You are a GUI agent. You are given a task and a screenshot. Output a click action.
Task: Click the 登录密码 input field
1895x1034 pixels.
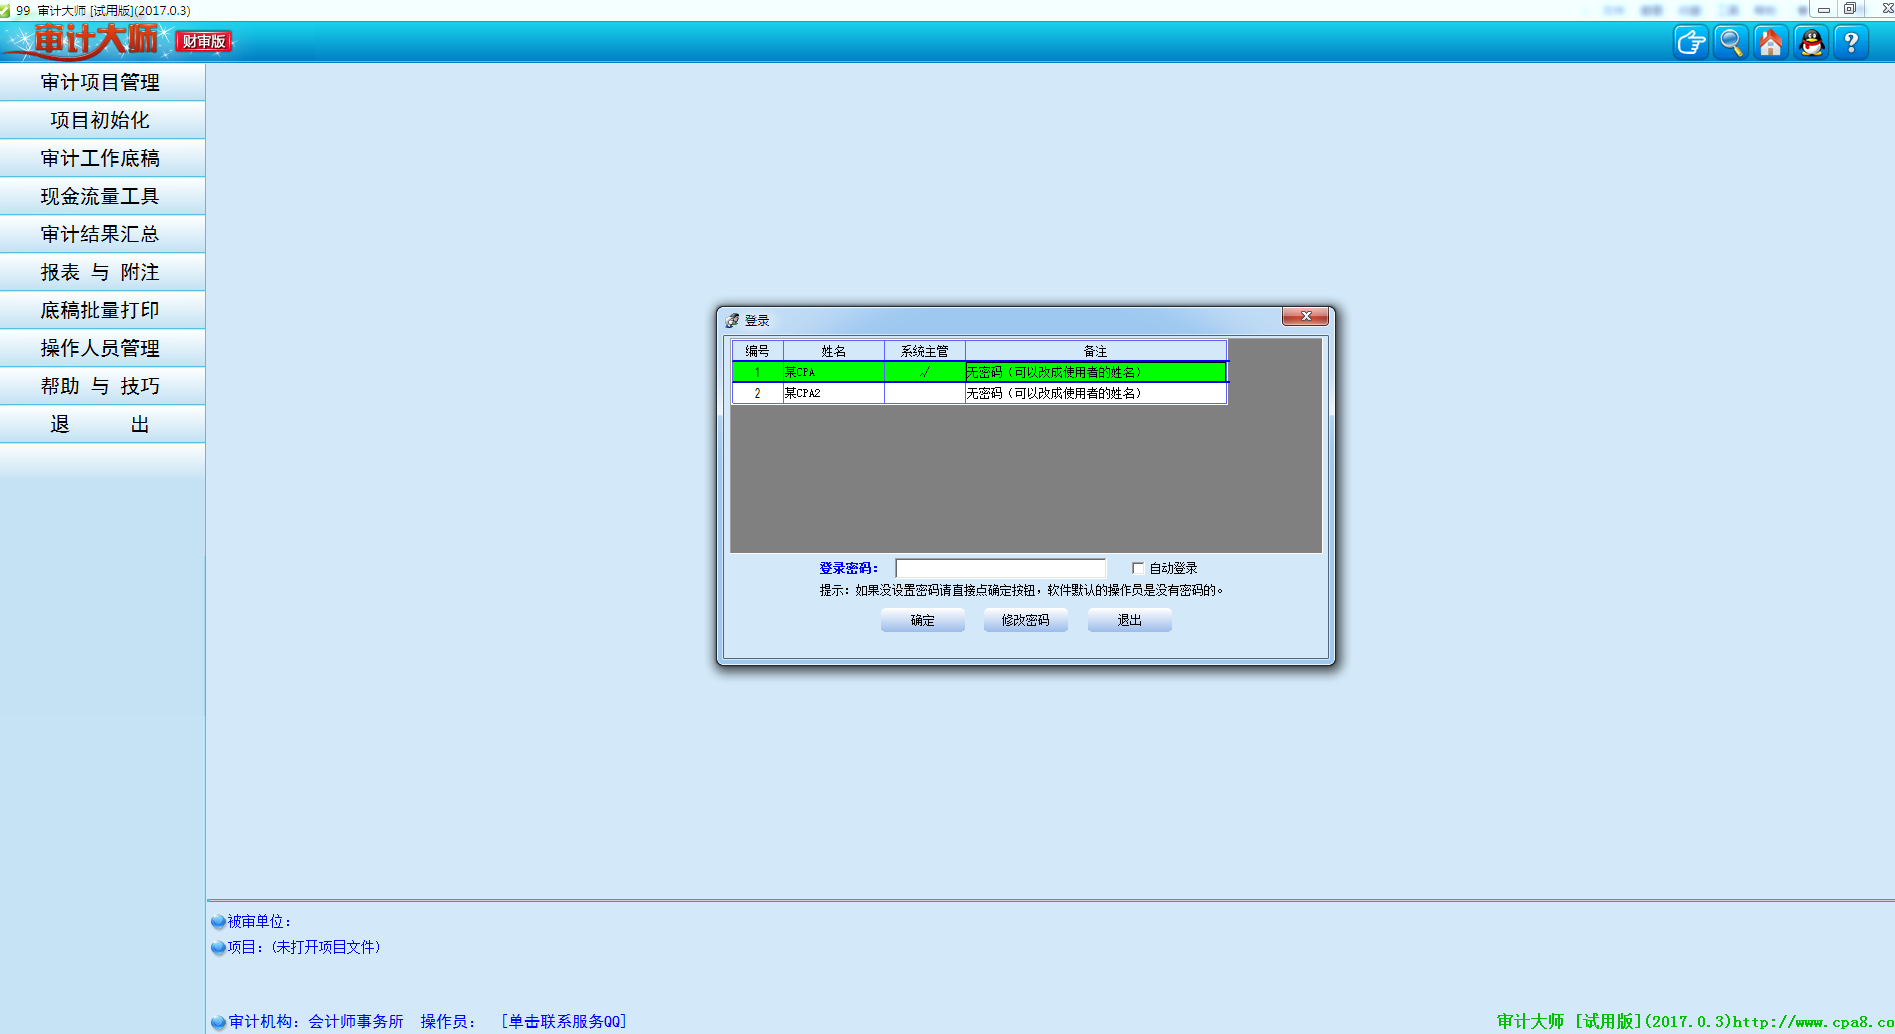coord(1000,568)
